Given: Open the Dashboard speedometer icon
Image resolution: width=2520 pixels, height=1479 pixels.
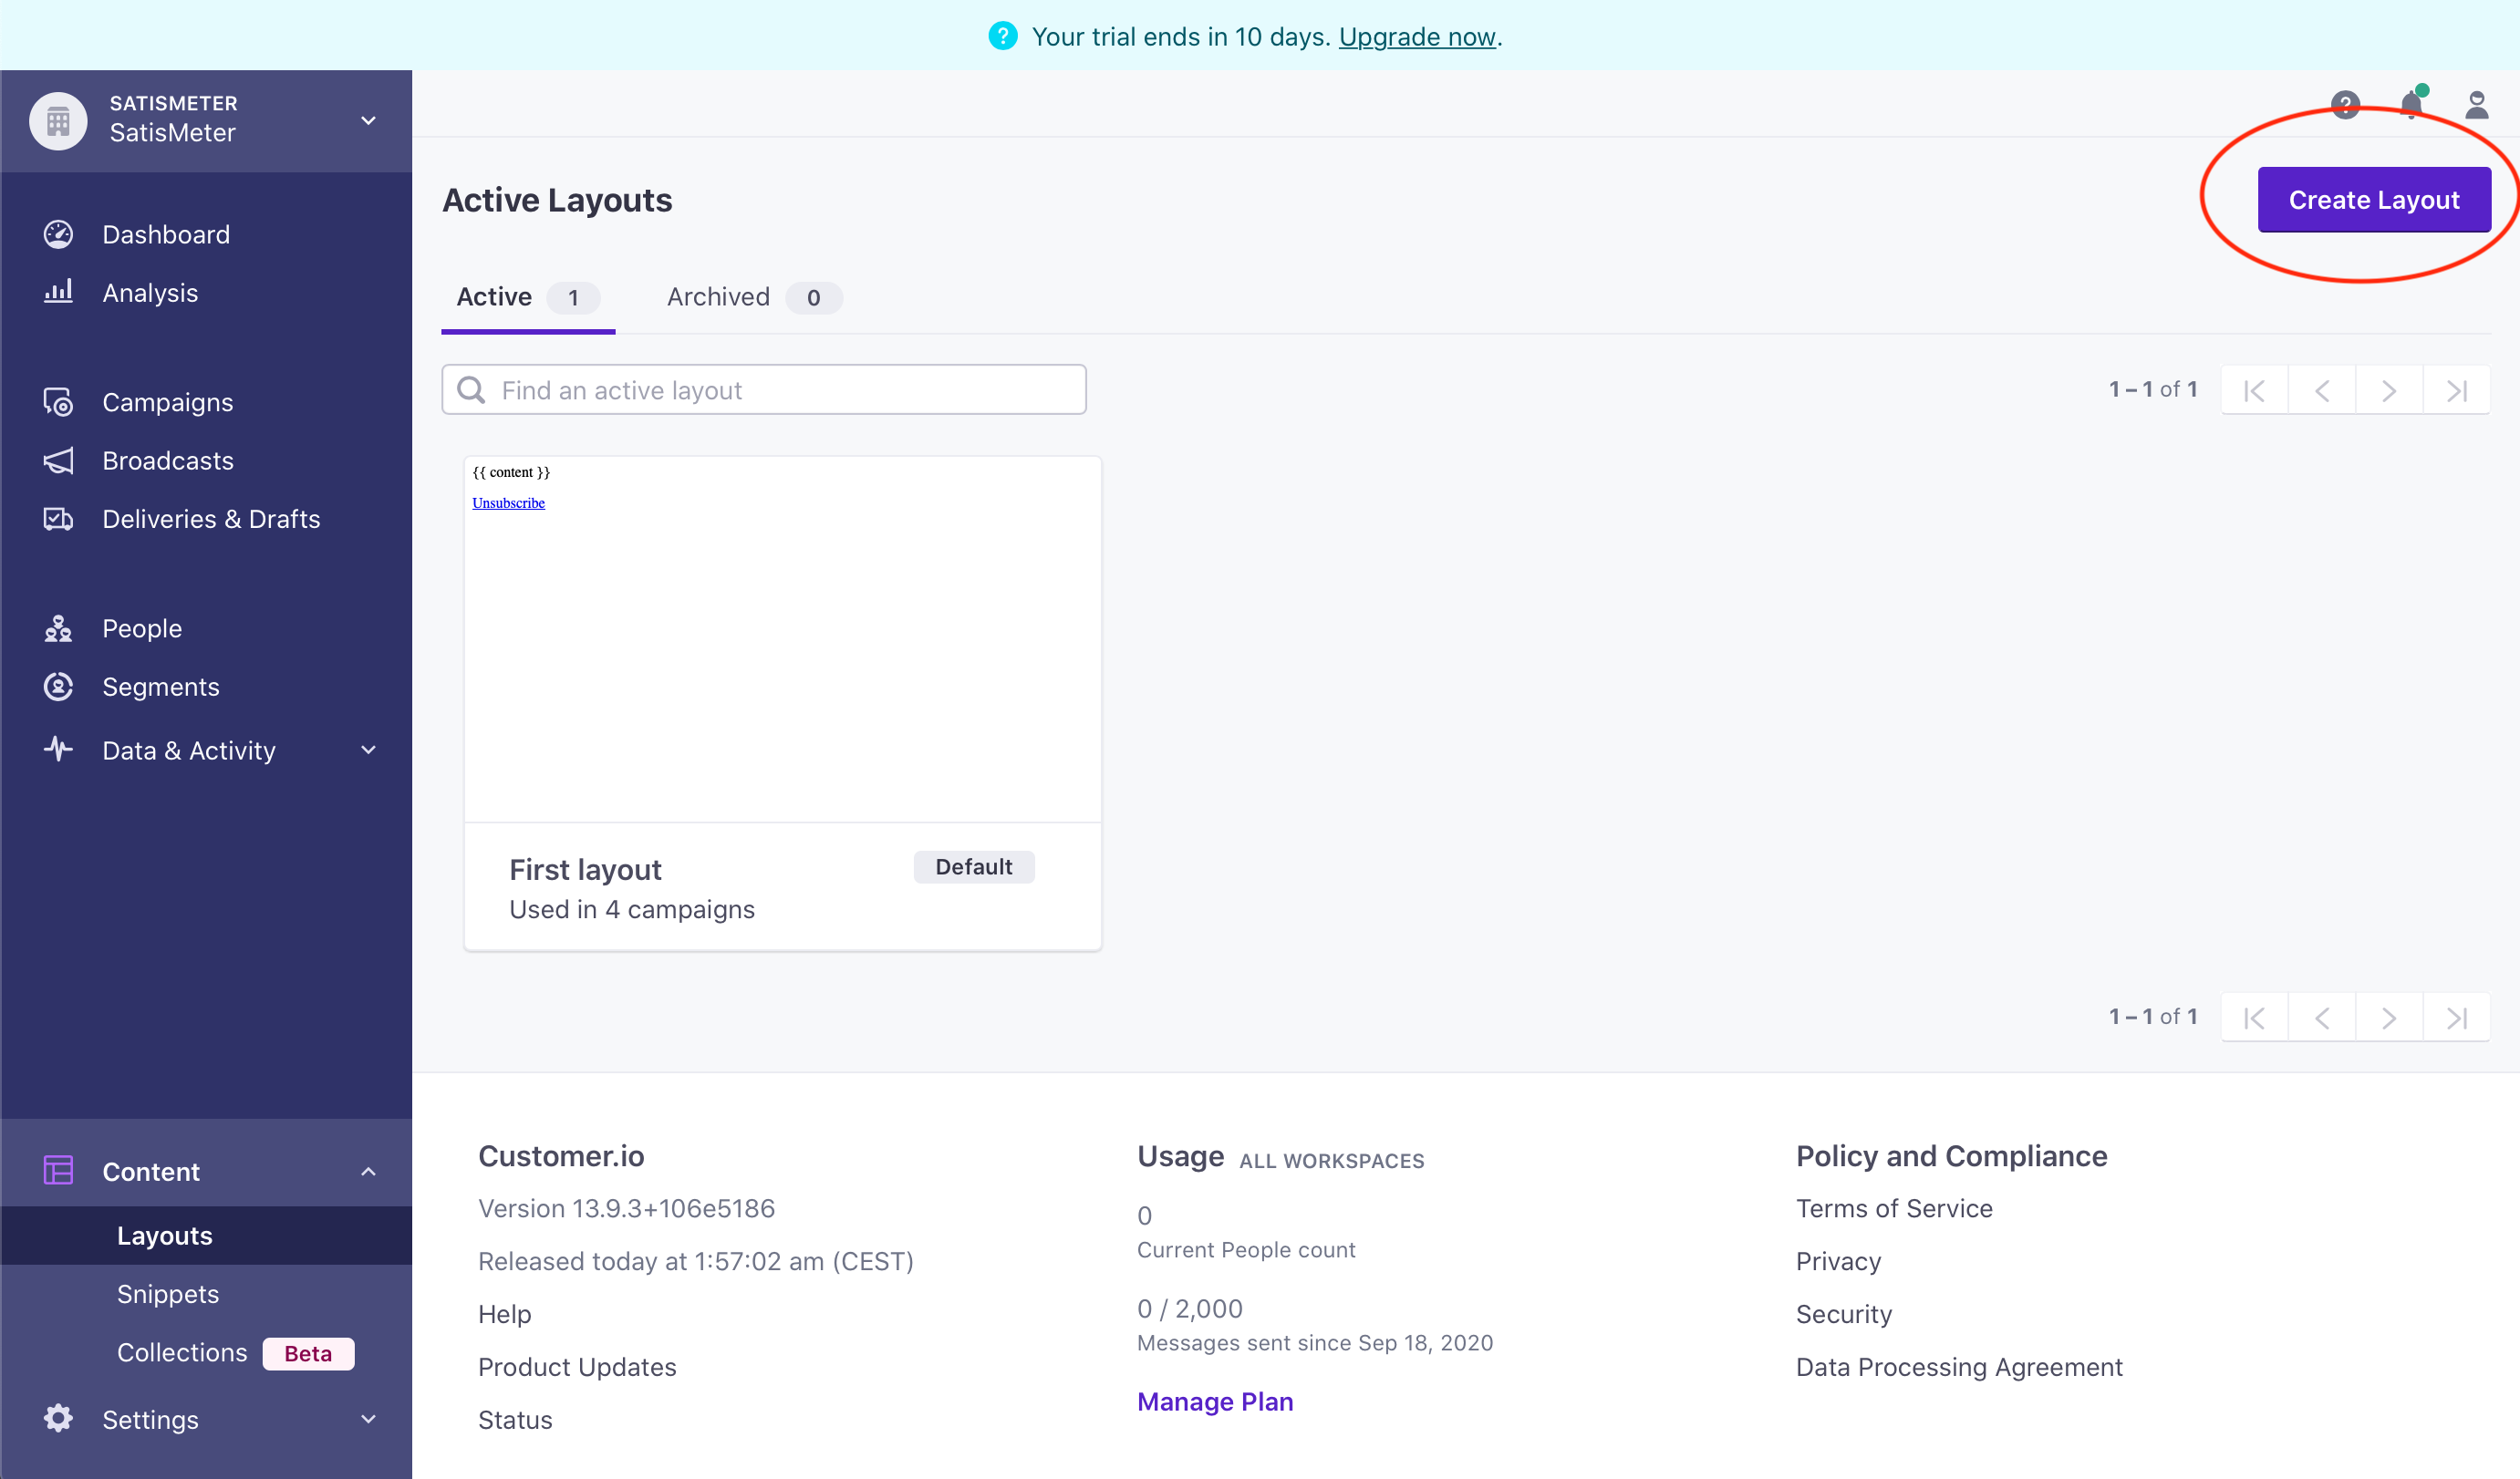Looking at the screenshot, I should point(58,234).
